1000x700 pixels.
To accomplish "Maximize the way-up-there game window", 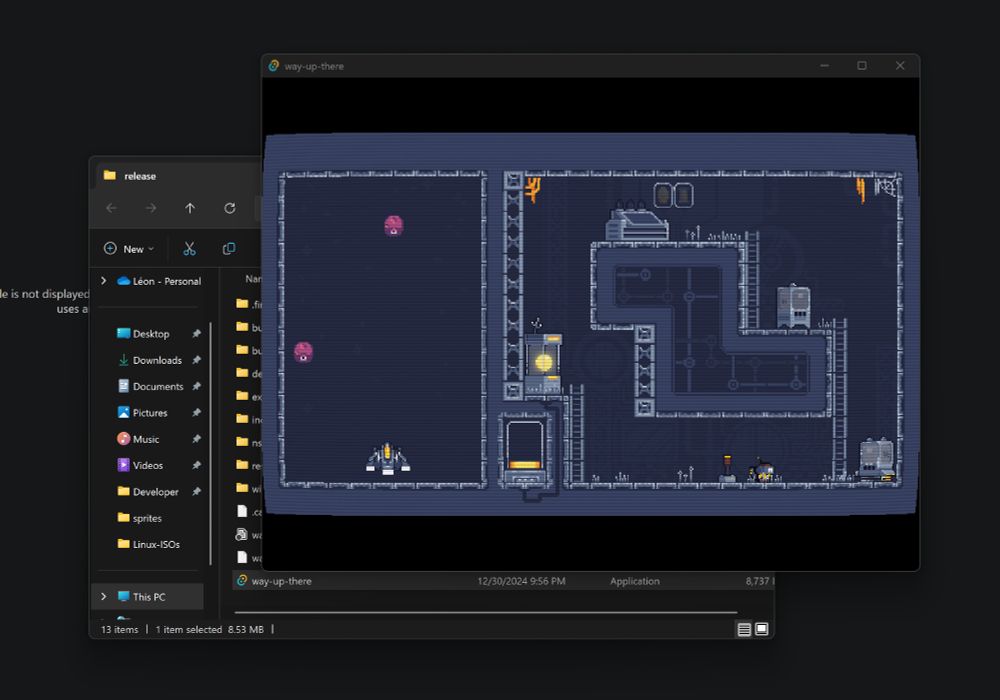I will (862, 66).
